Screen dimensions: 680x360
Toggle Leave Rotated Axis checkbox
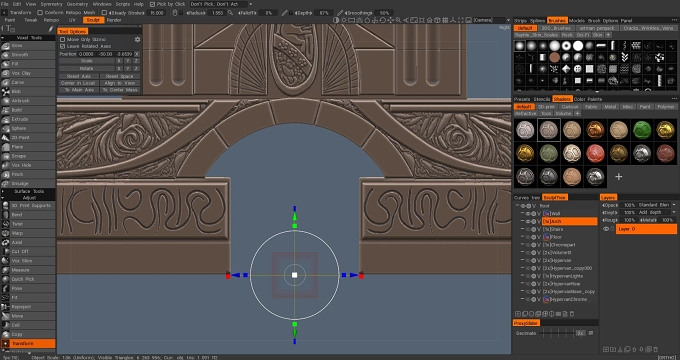click(62, 46)
